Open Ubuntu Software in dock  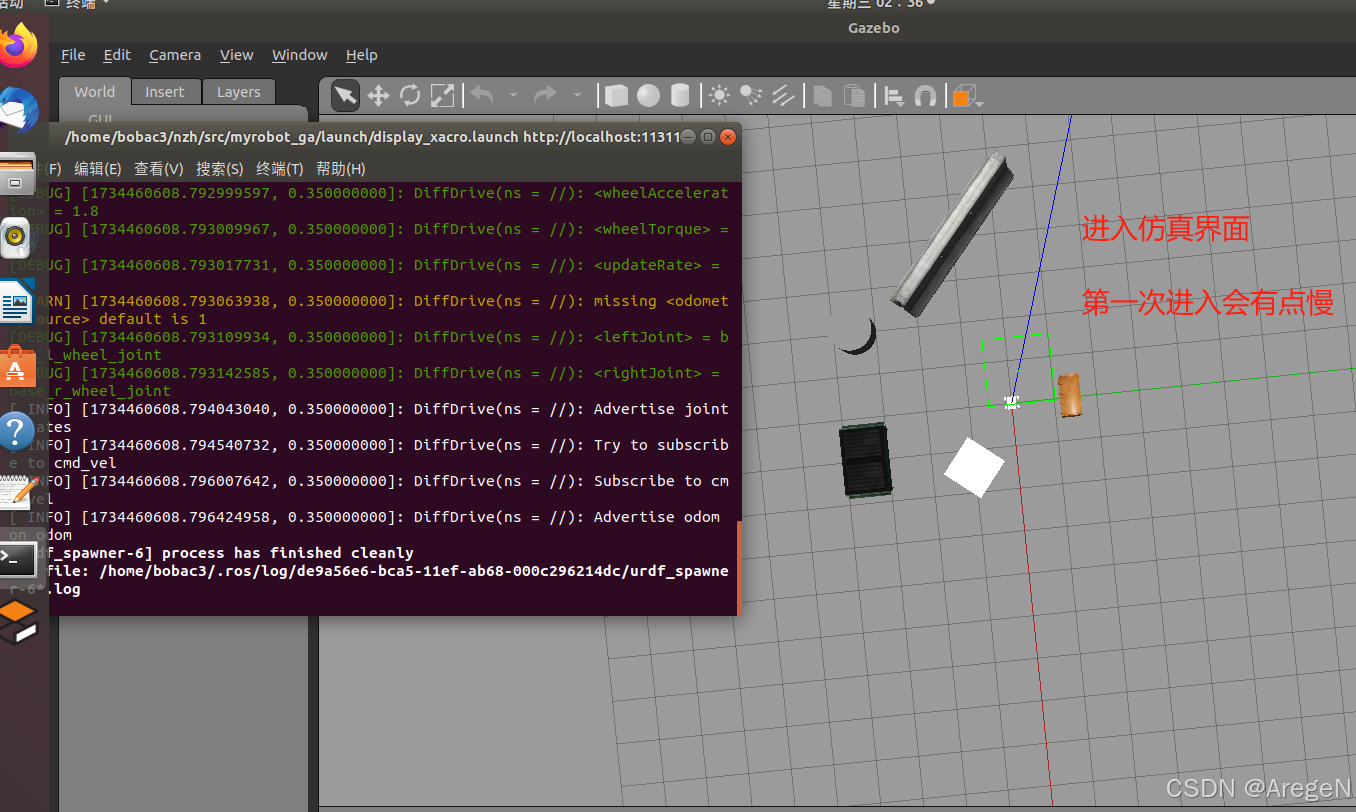point(17,367)
